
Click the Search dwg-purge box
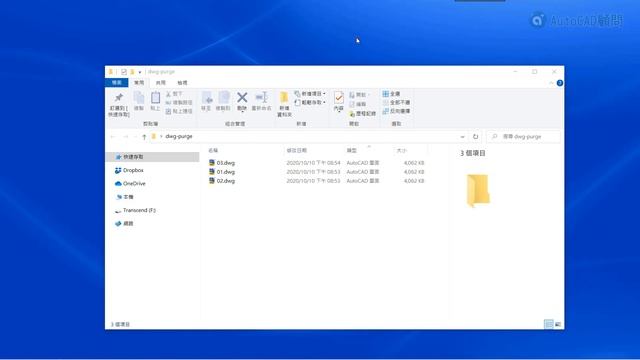(x=524, y=137)
